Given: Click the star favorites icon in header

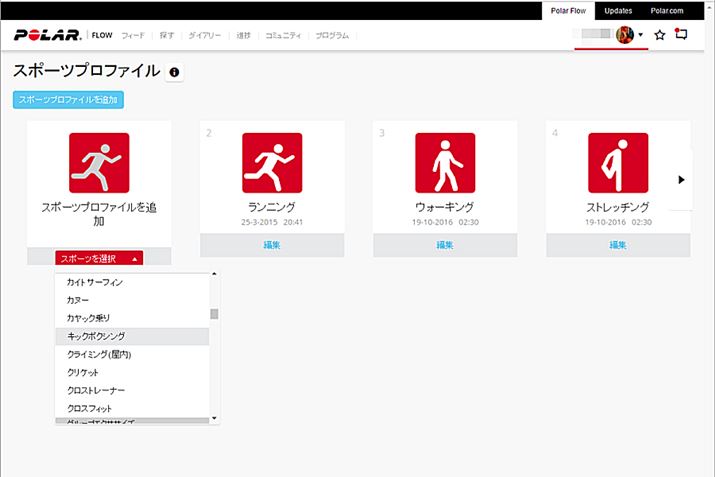Looking at the screenshot, I should point(660,35).
